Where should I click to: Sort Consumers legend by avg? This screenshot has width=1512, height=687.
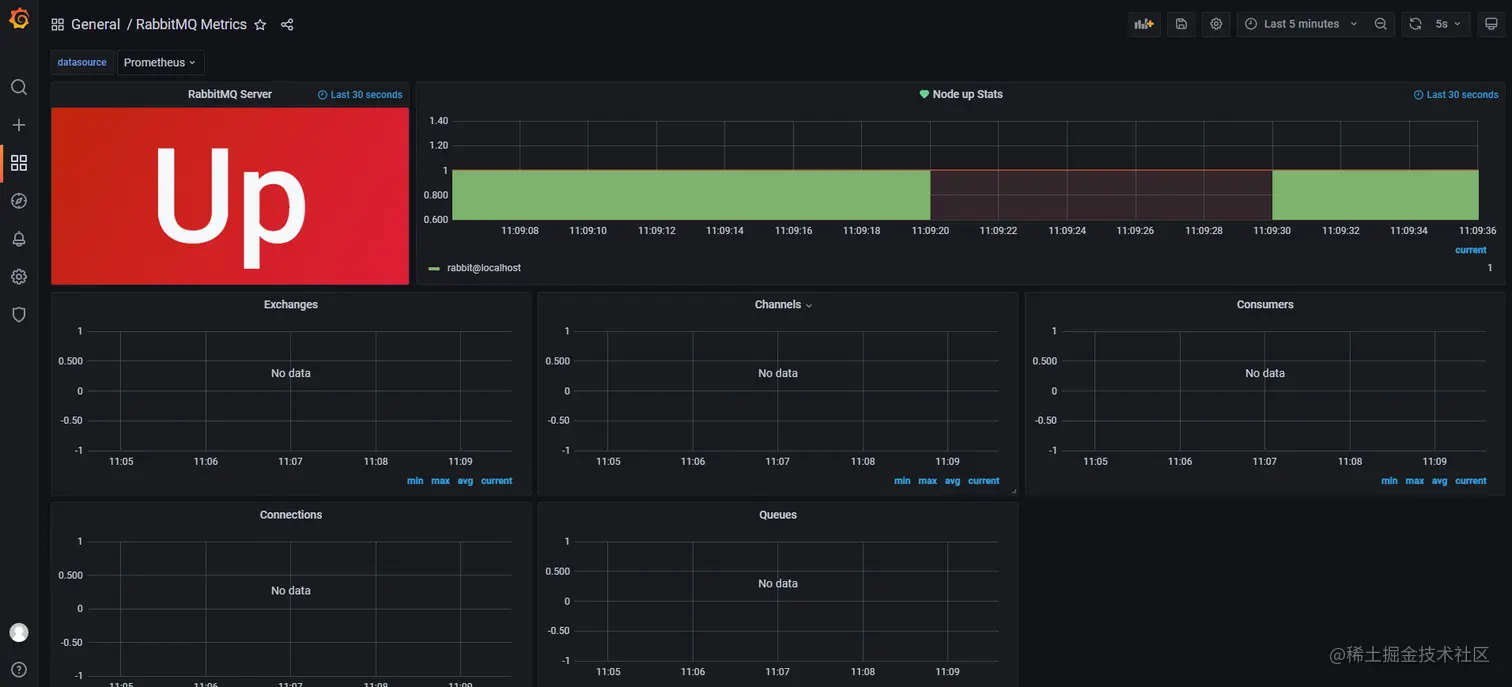pyautogui.click(x=1439, y=481)
